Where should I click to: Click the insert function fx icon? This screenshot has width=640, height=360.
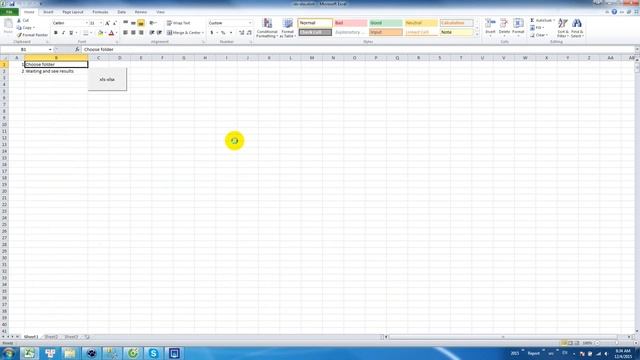(77, 49)
